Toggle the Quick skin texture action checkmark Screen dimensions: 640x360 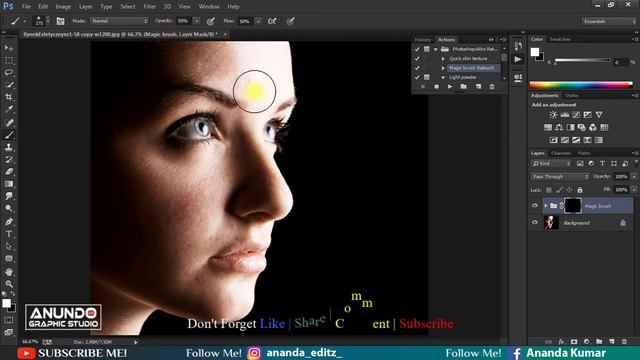point(417,58)
